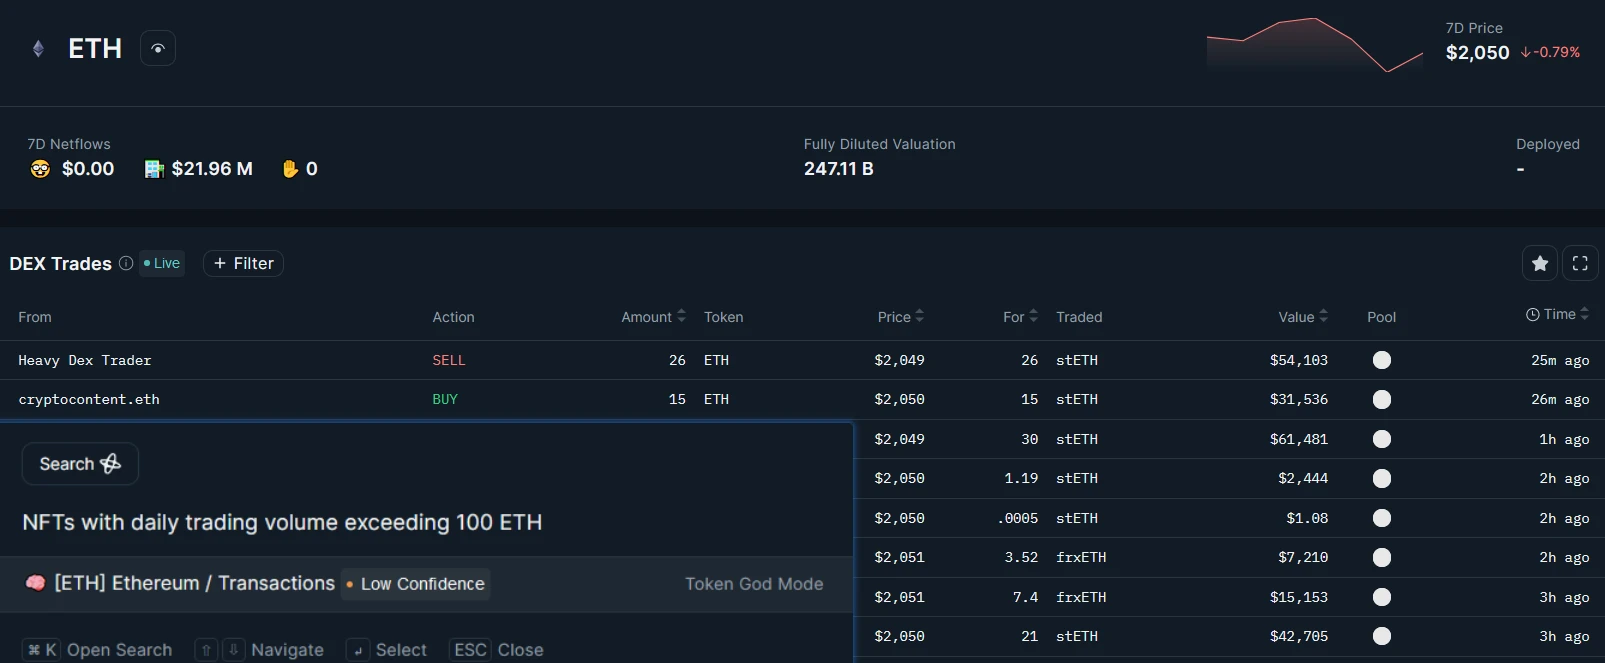Click the ETH diamond logo icon

click(38, 49)
